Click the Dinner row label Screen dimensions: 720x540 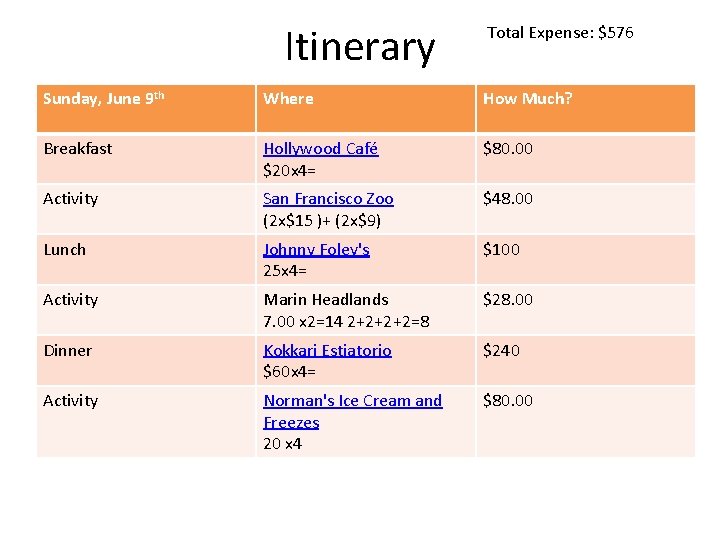[68, 351]
